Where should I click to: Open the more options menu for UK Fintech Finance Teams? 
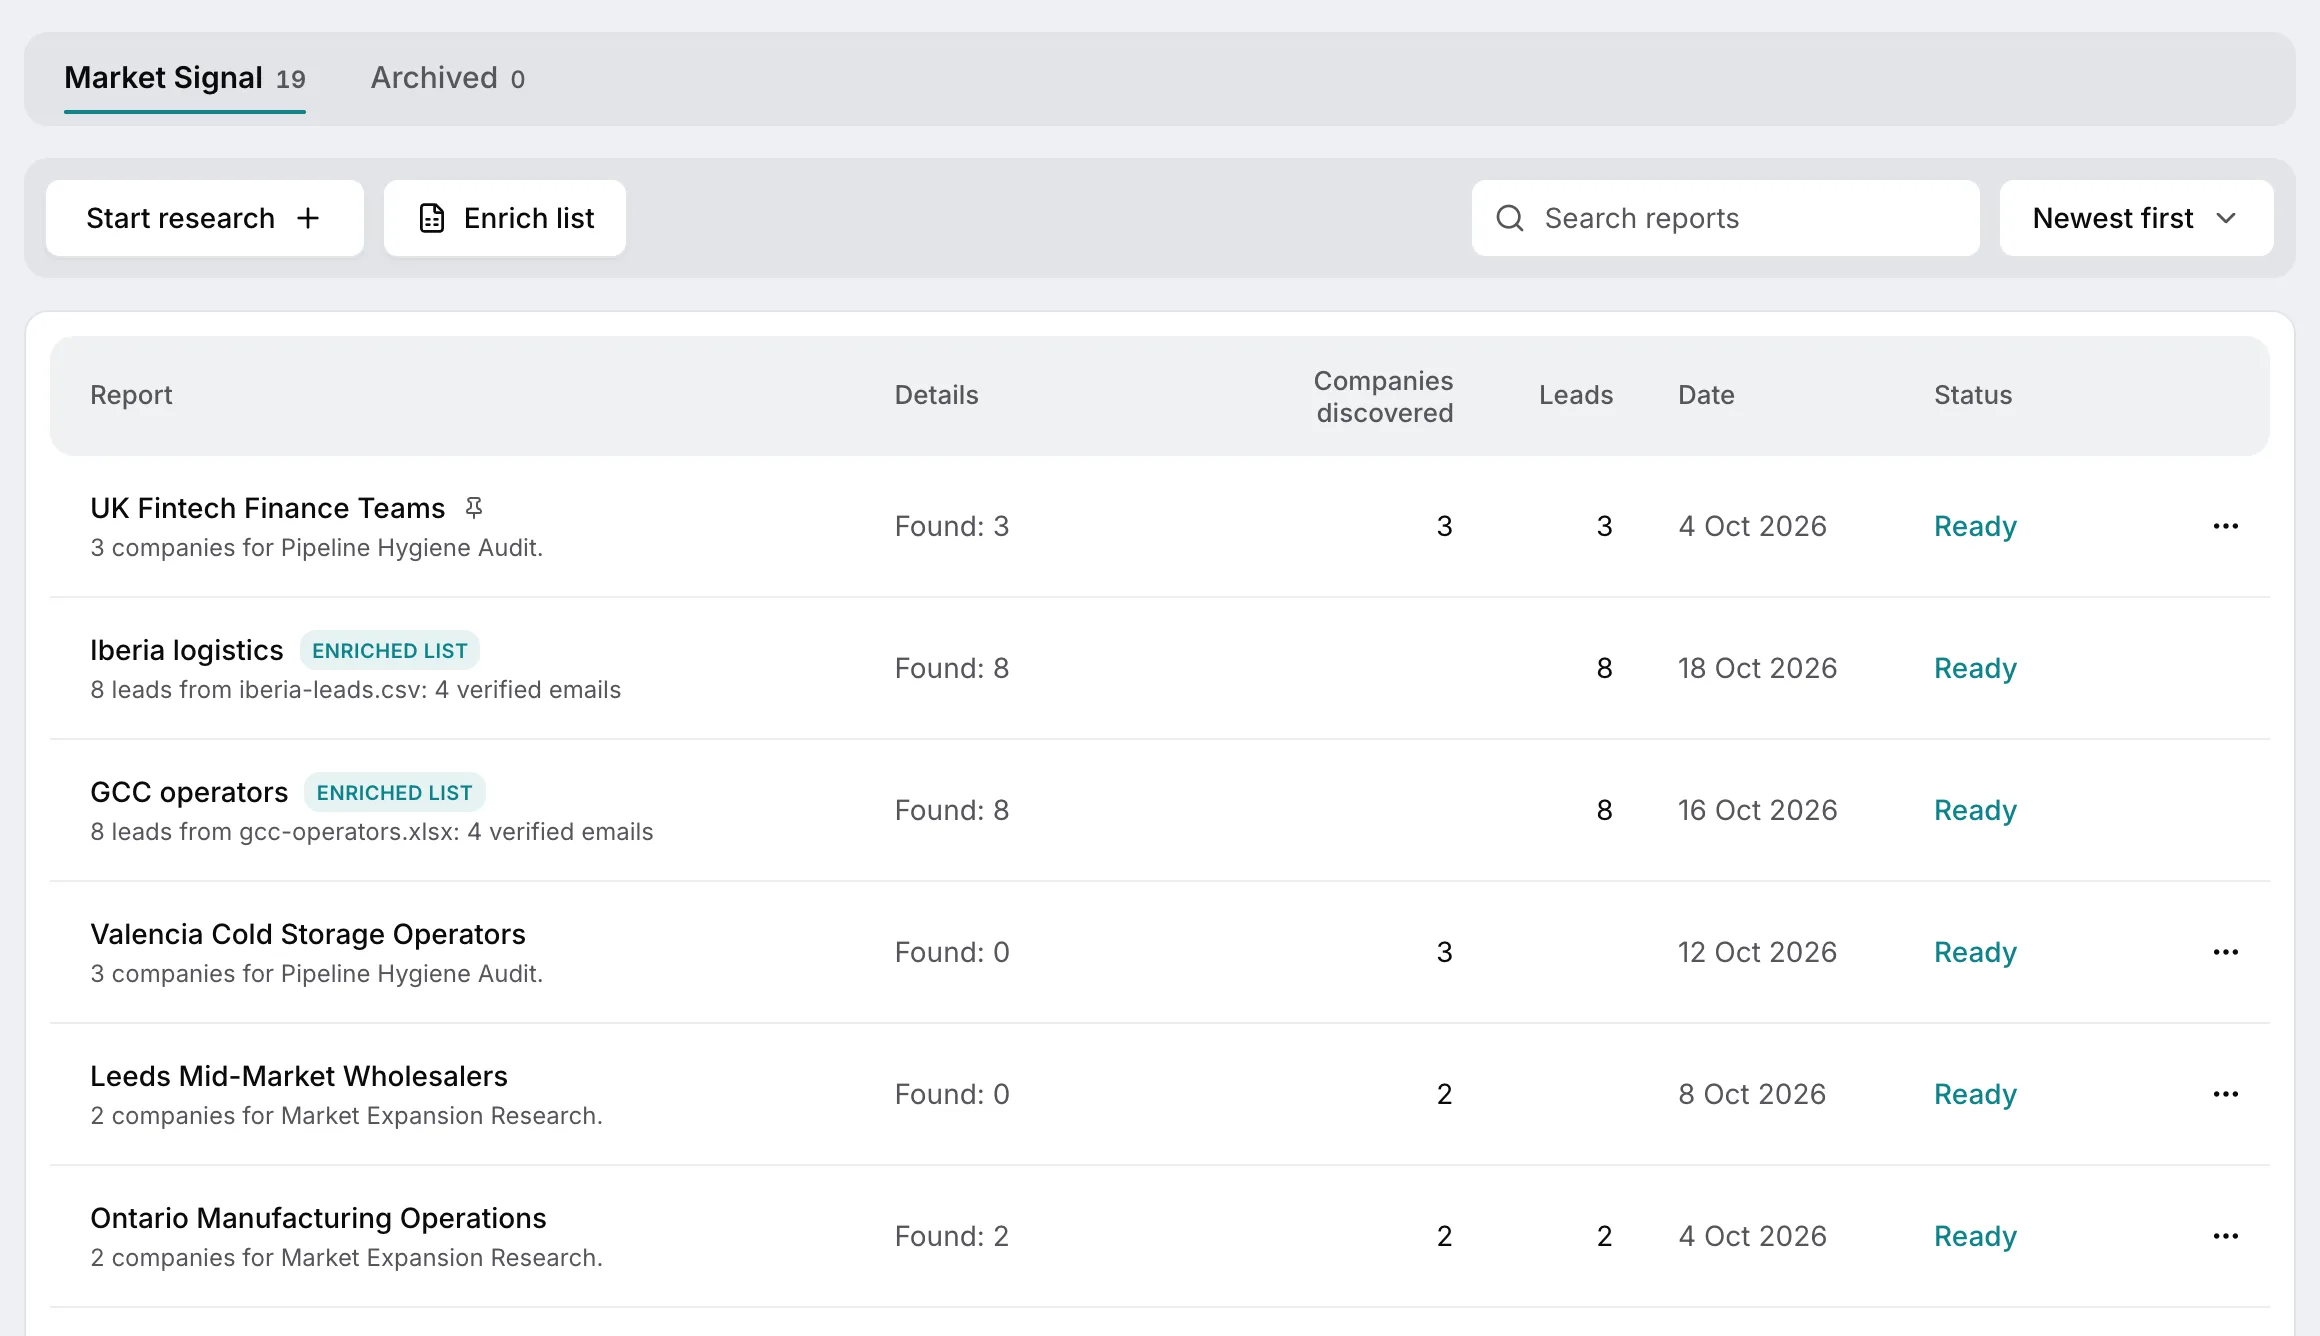2225,526
